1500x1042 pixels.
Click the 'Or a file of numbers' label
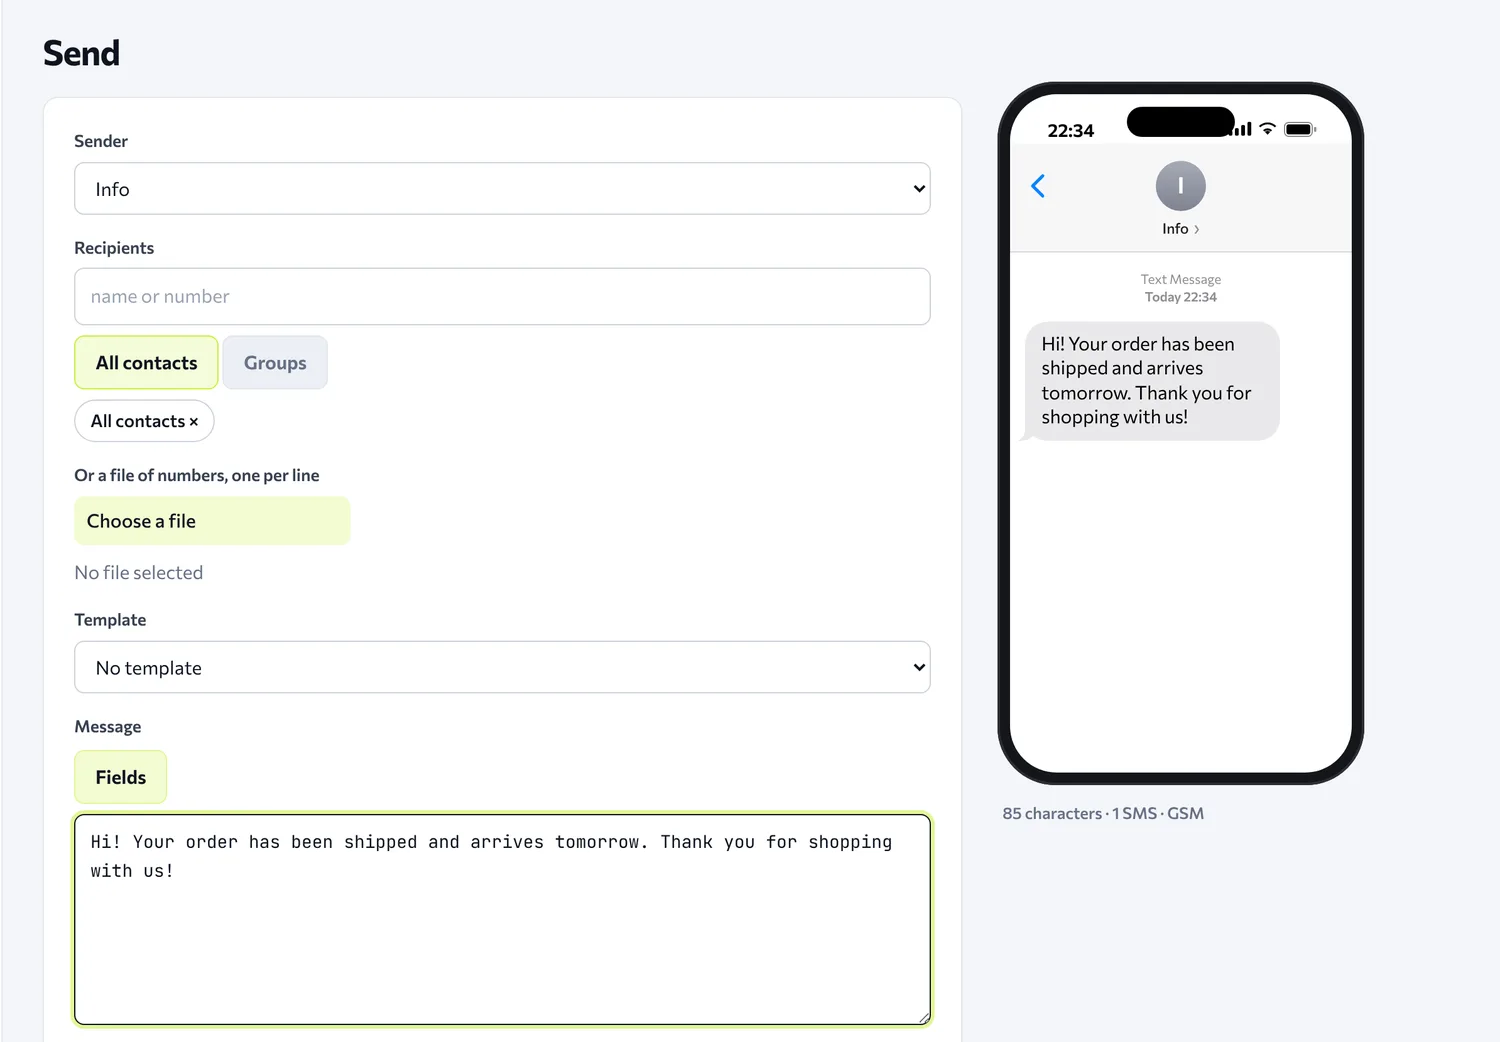coord(197,475)
